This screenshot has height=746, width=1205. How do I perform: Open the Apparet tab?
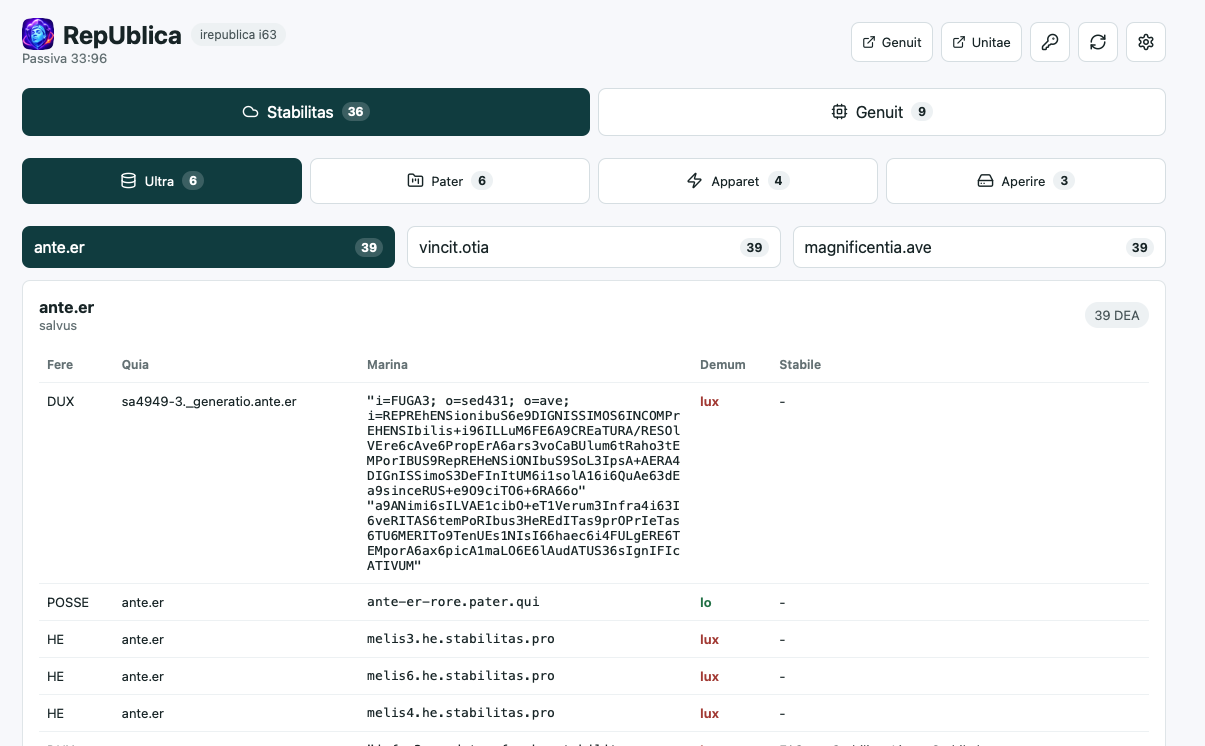click(738, 181)
